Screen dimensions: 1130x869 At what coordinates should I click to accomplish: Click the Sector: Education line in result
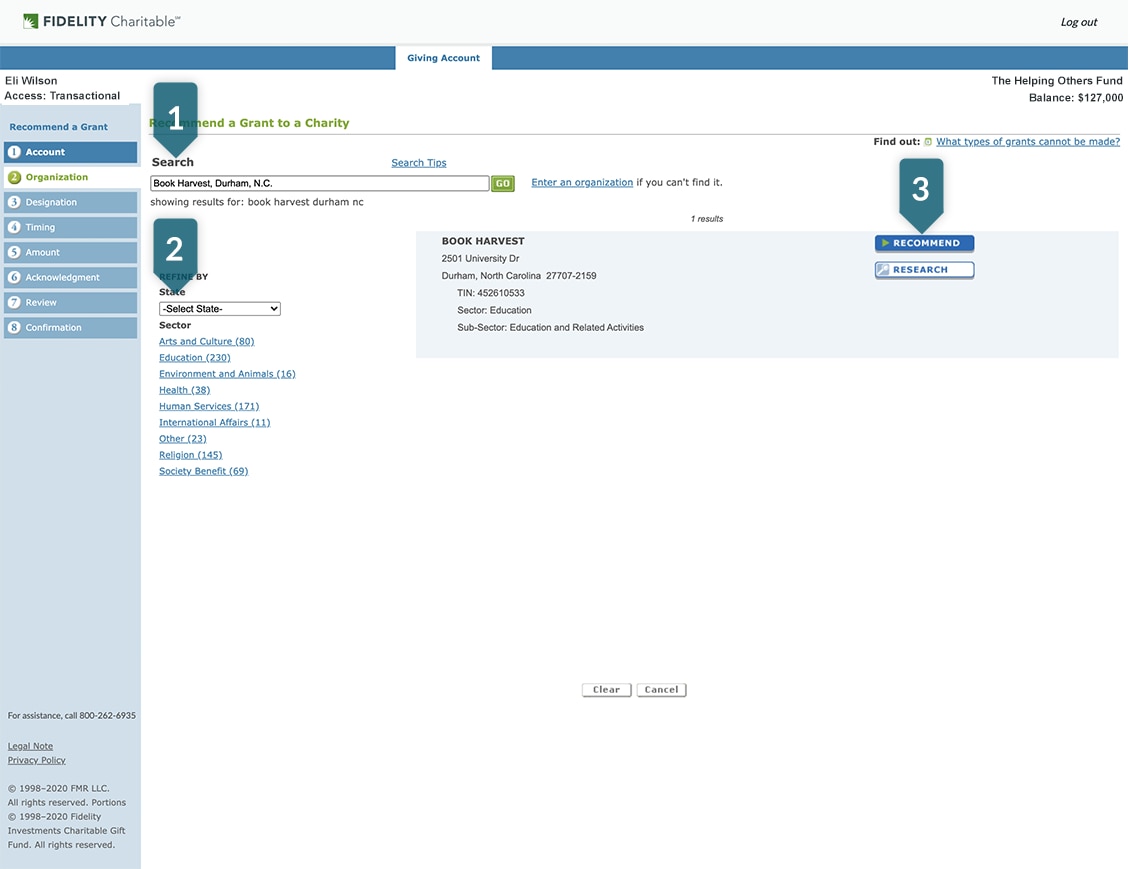pyautogui.click(x=494, y=311)
